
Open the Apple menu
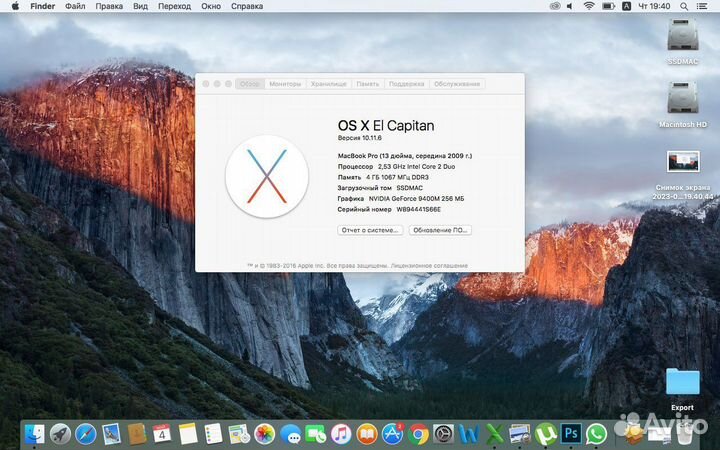(15, 6)
